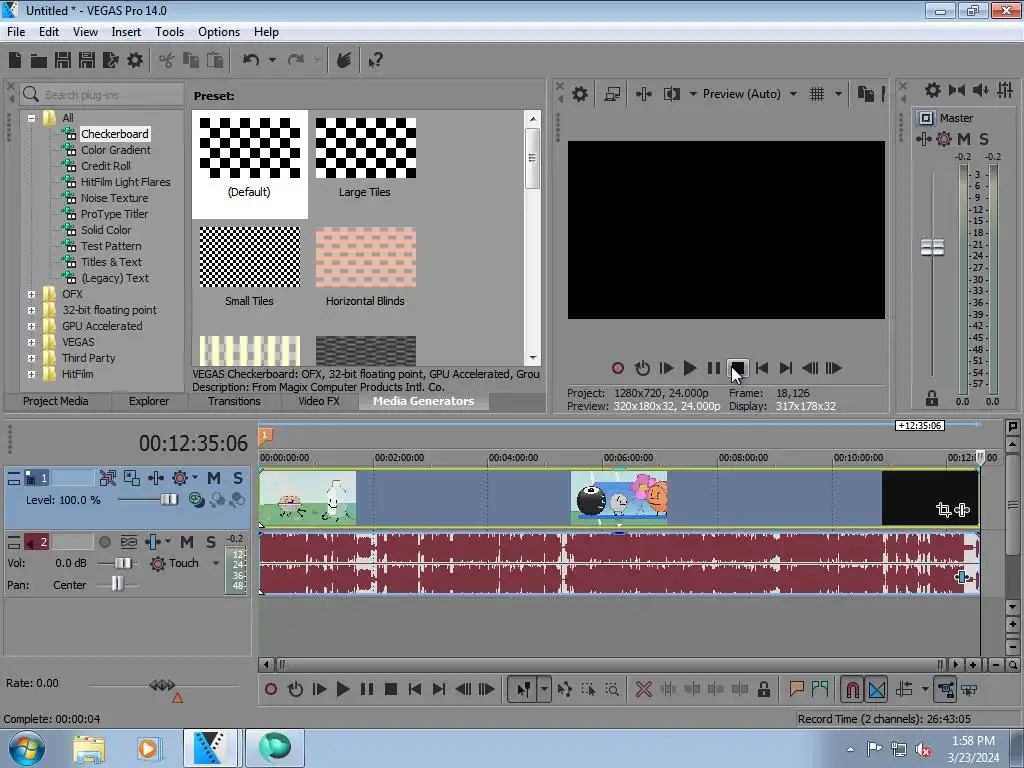Toggle Automatic Crossfades button
The width and height of the screenshot is (1024, 768).
click(877, 689)
